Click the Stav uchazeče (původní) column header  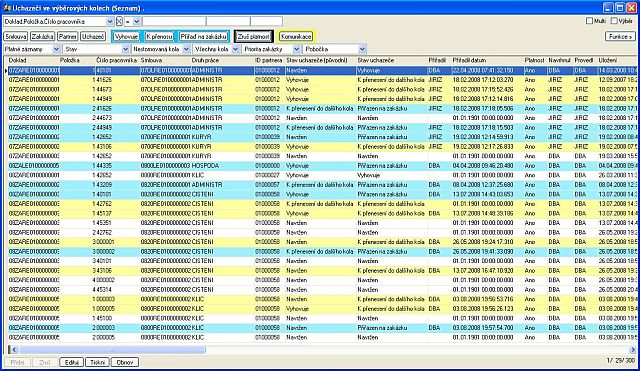coord(320,60)
